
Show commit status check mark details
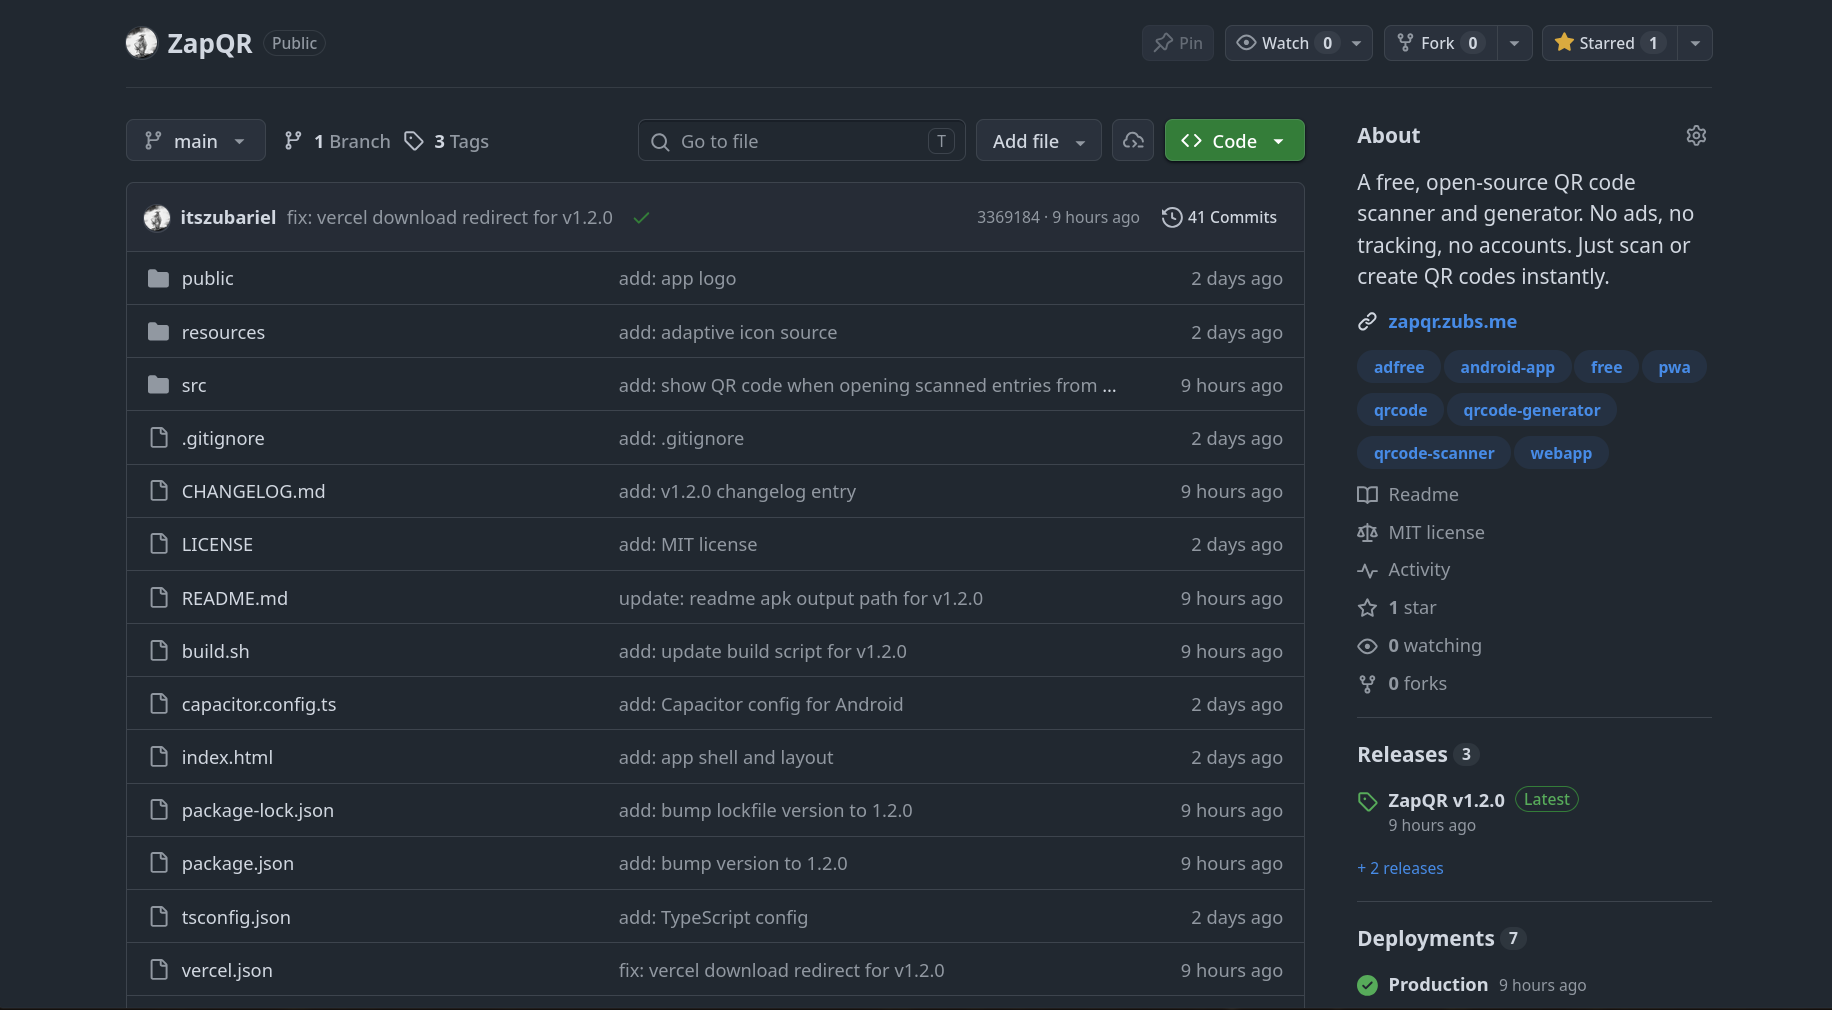pyautogui.click(x=642, y=217)
